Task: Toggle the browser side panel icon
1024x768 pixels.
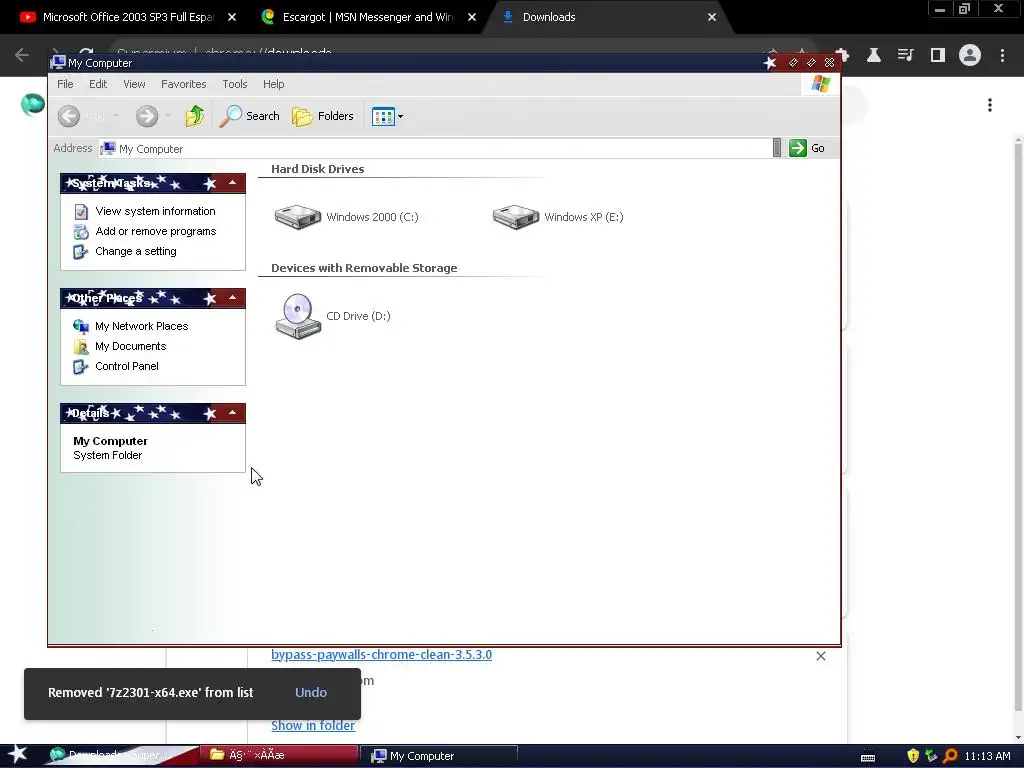Action: click(938, 56)
